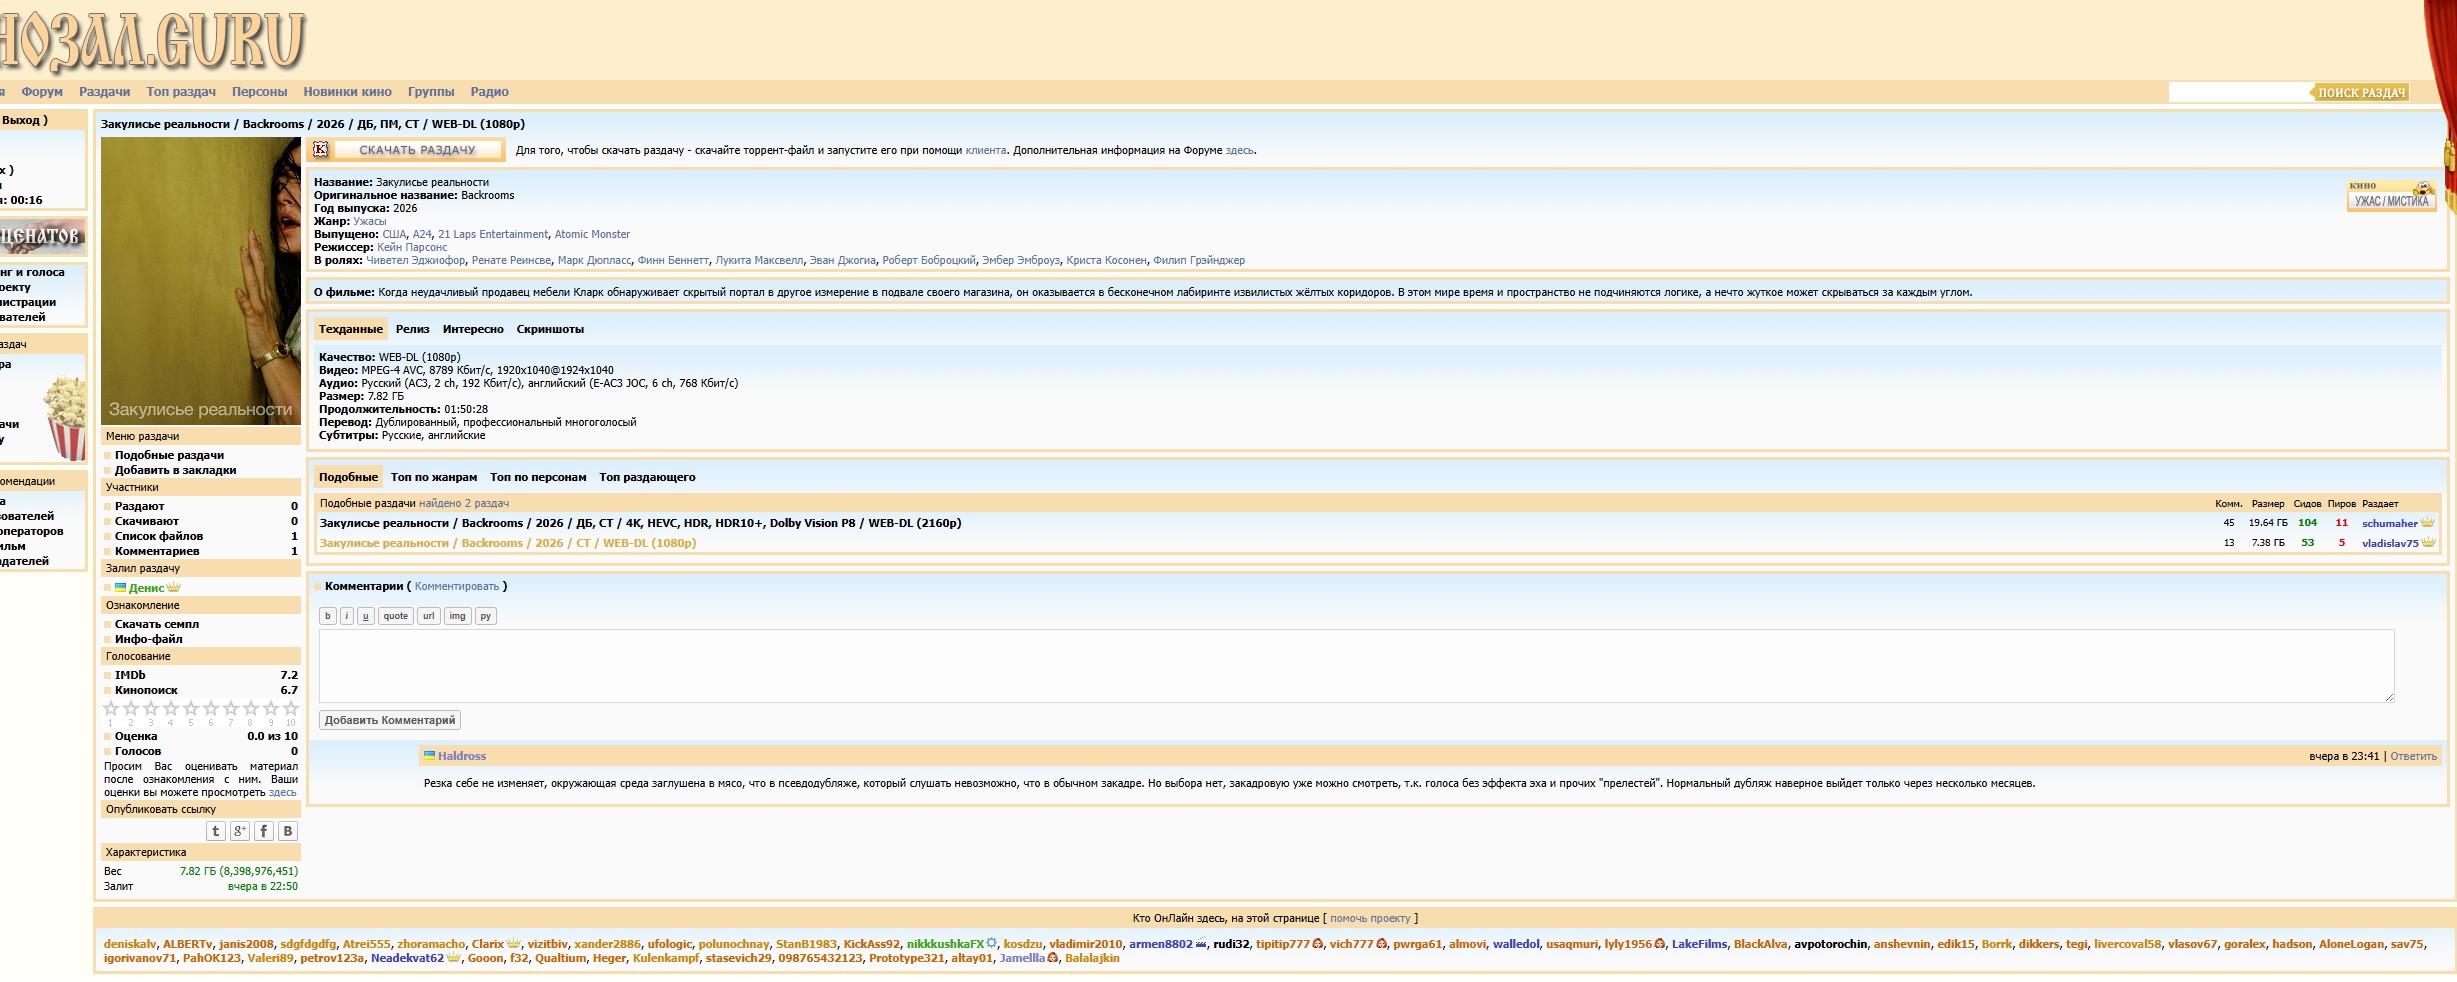Insert a quote tag in the comment
This screenshot has width=2457, height=982.
[x=396, y=616]
